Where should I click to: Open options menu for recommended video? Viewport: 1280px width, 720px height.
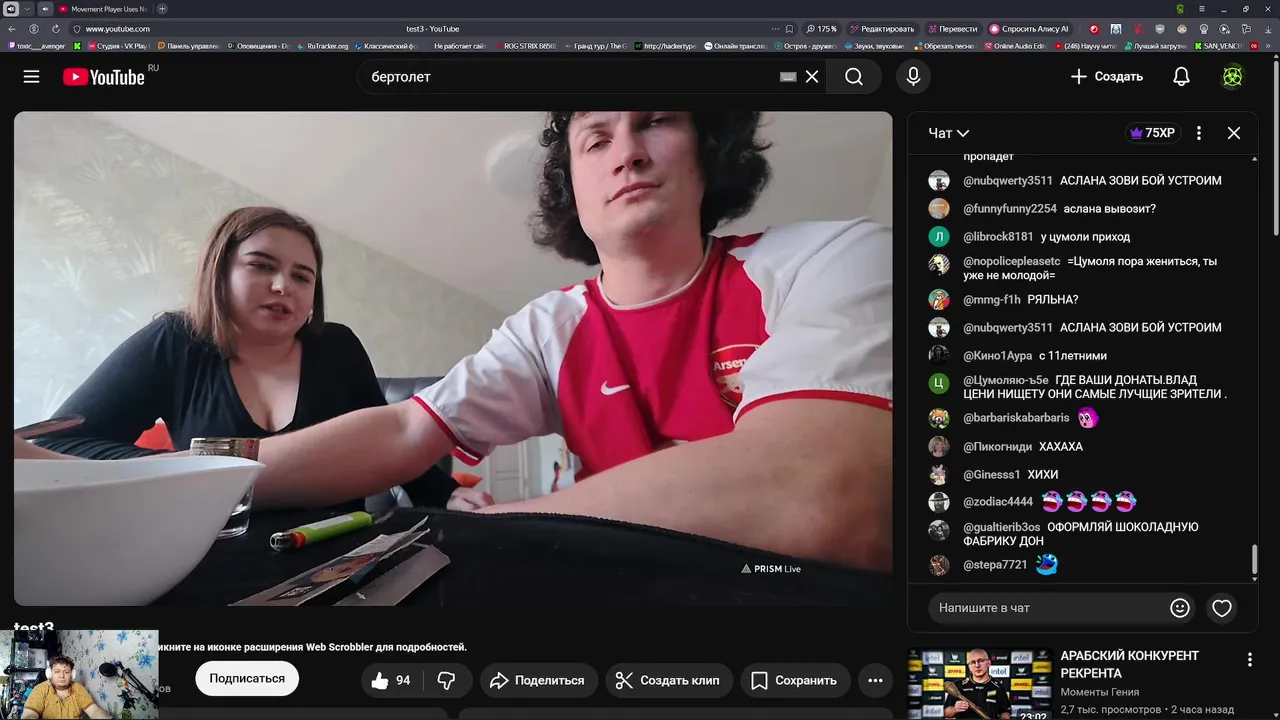pyautogui.click(x=1249, y=660)
